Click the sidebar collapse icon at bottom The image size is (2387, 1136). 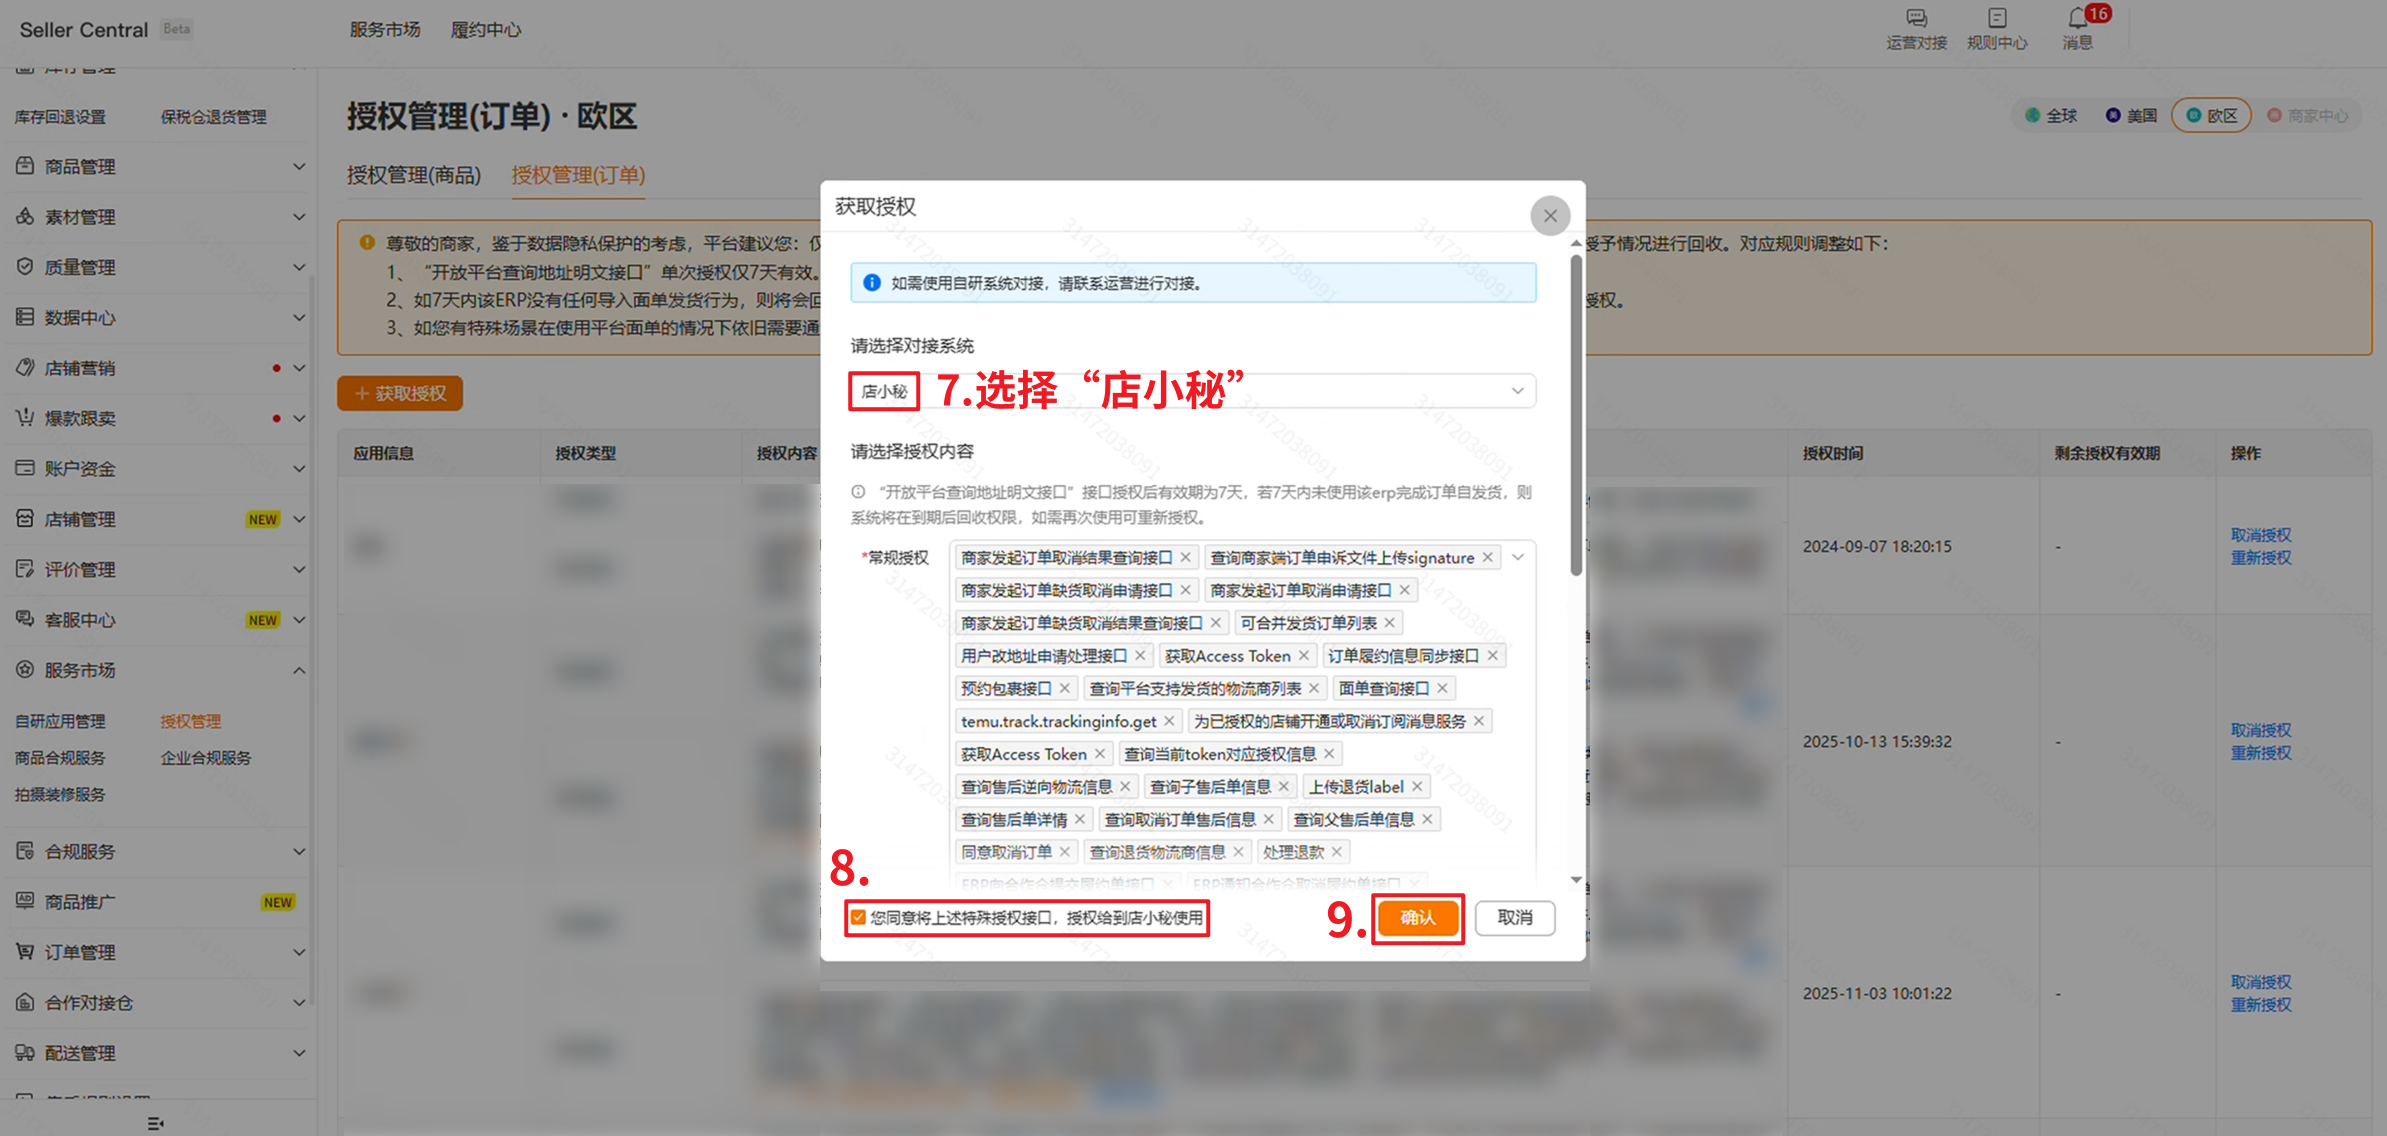point(155,1123)
